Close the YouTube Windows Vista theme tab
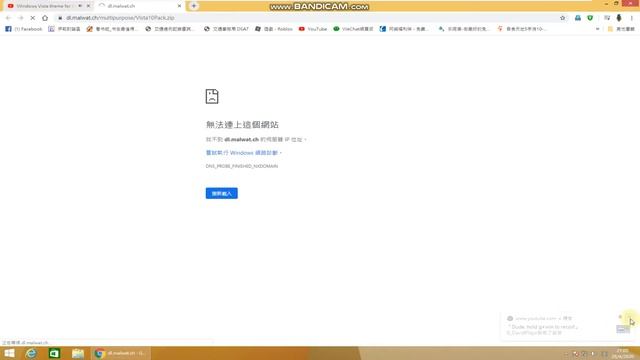 click(x=89, y=6)
